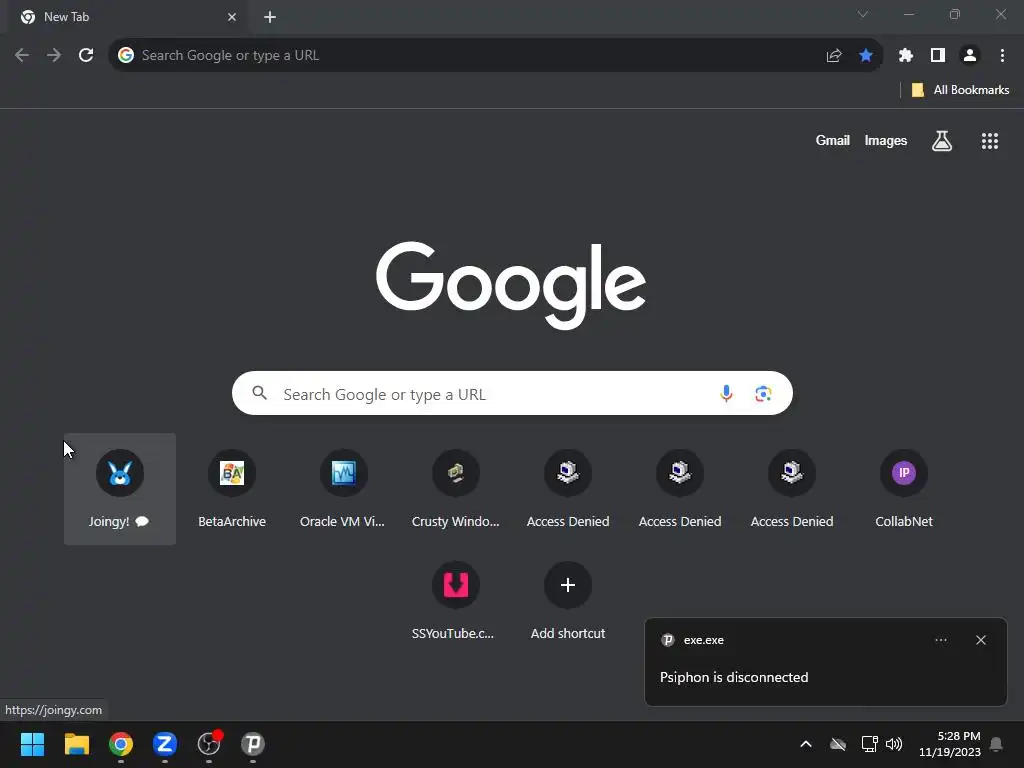The image size is (1024, 768).
Task: Open the Extensions puzzle icon
Action: (x=905, y=56)
